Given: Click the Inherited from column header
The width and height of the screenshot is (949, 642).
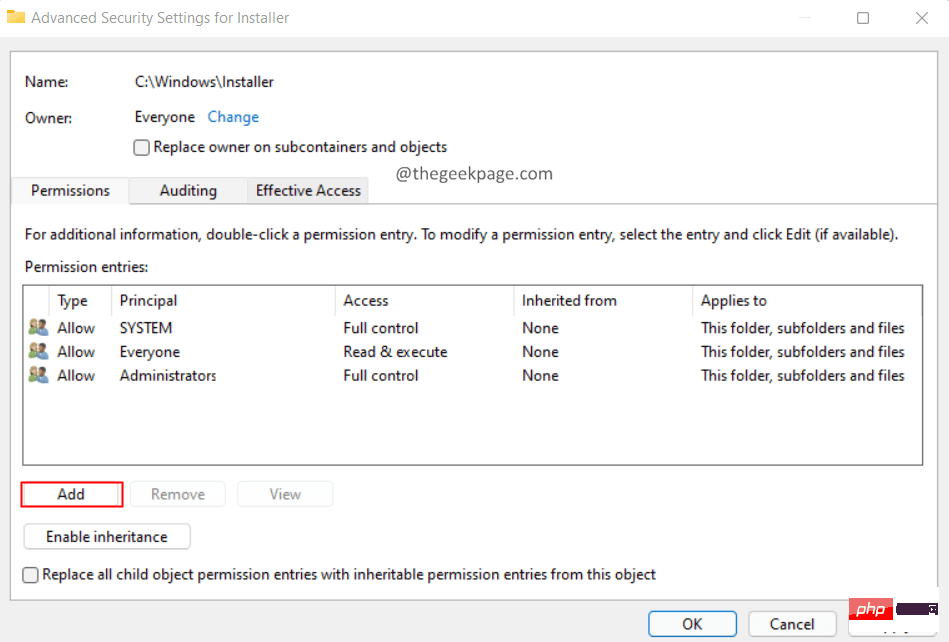Looking at the screenshot, I should (569, 300).
